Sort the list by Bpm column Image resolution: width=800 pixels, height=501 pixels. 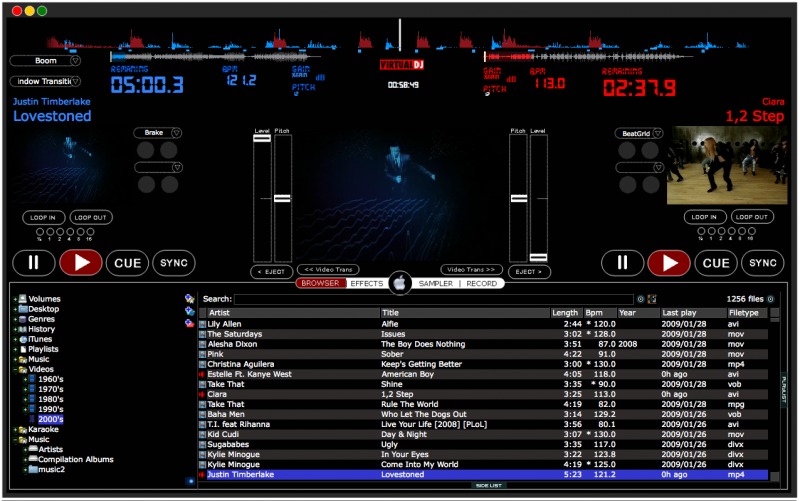[x=601, y=313]
